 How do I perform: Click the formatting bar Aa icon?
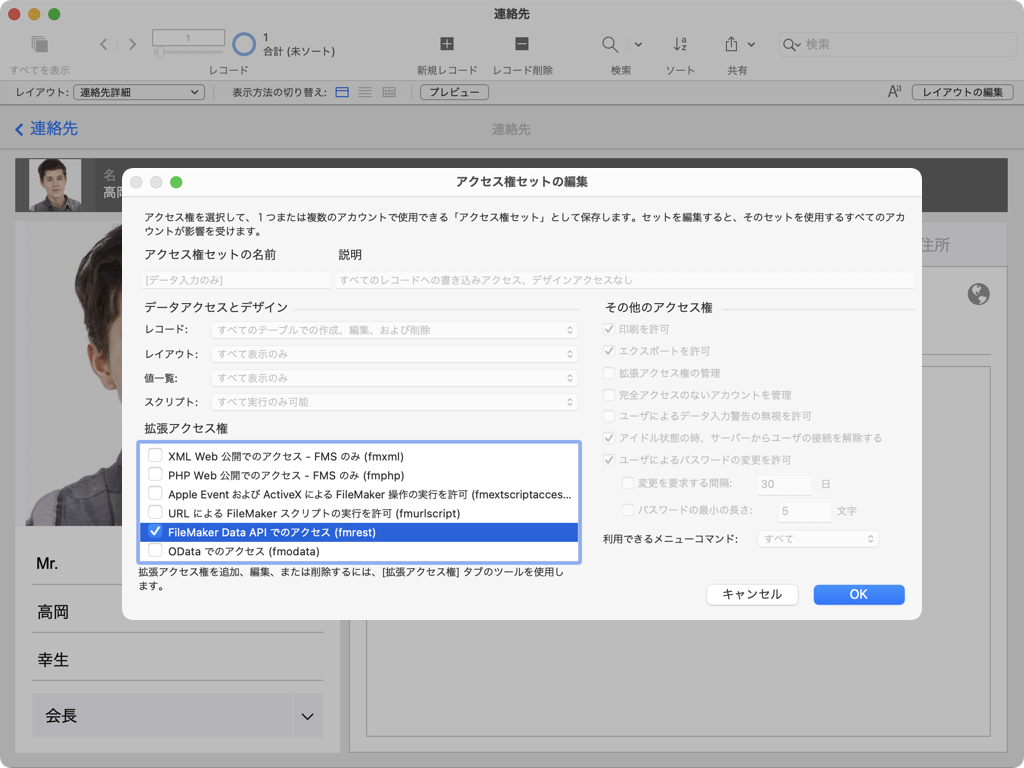894,92
